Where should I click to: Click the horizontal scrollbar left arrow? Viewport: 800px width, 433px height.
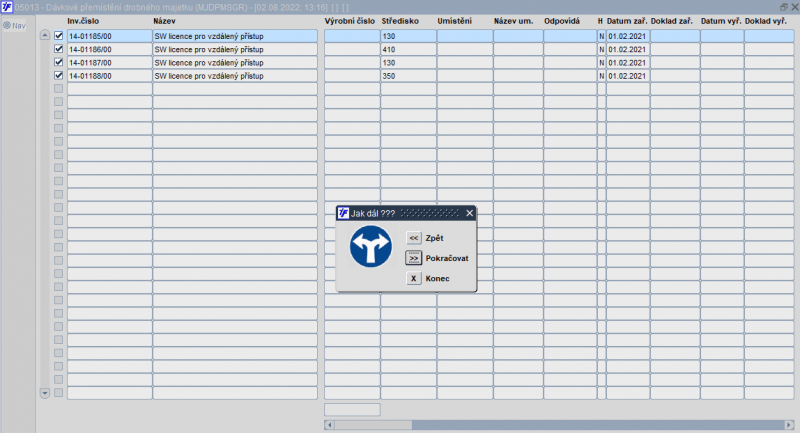330,425
